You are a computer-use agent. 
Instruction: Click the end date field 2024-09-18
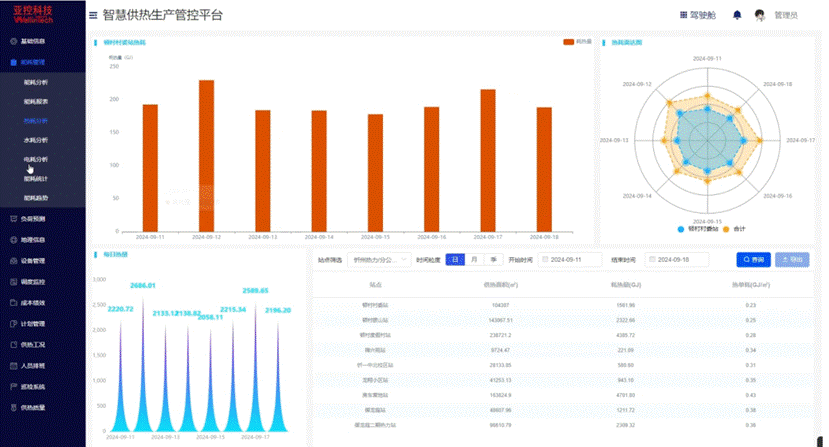677,260
